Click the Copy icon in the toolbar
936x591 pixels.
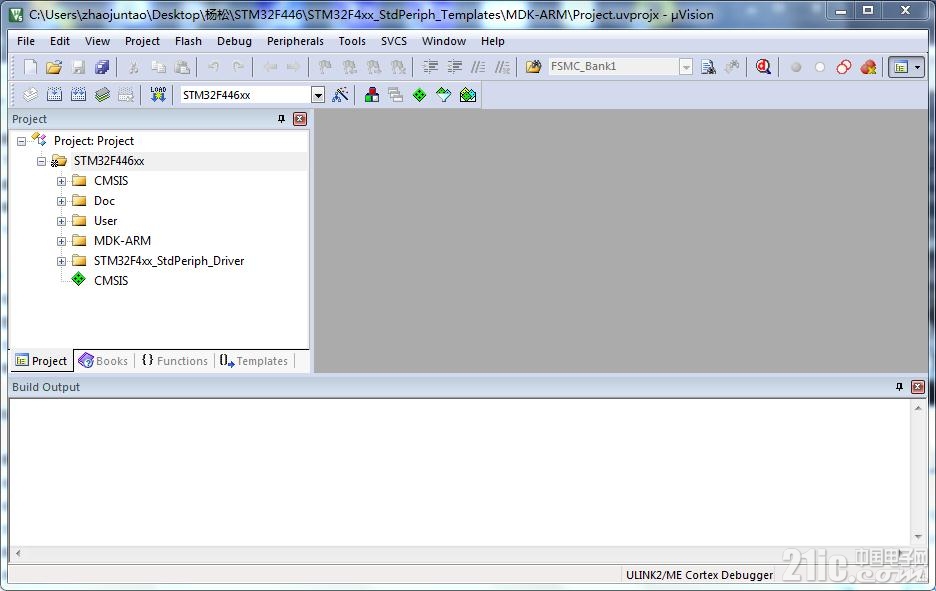pos(158,67)
